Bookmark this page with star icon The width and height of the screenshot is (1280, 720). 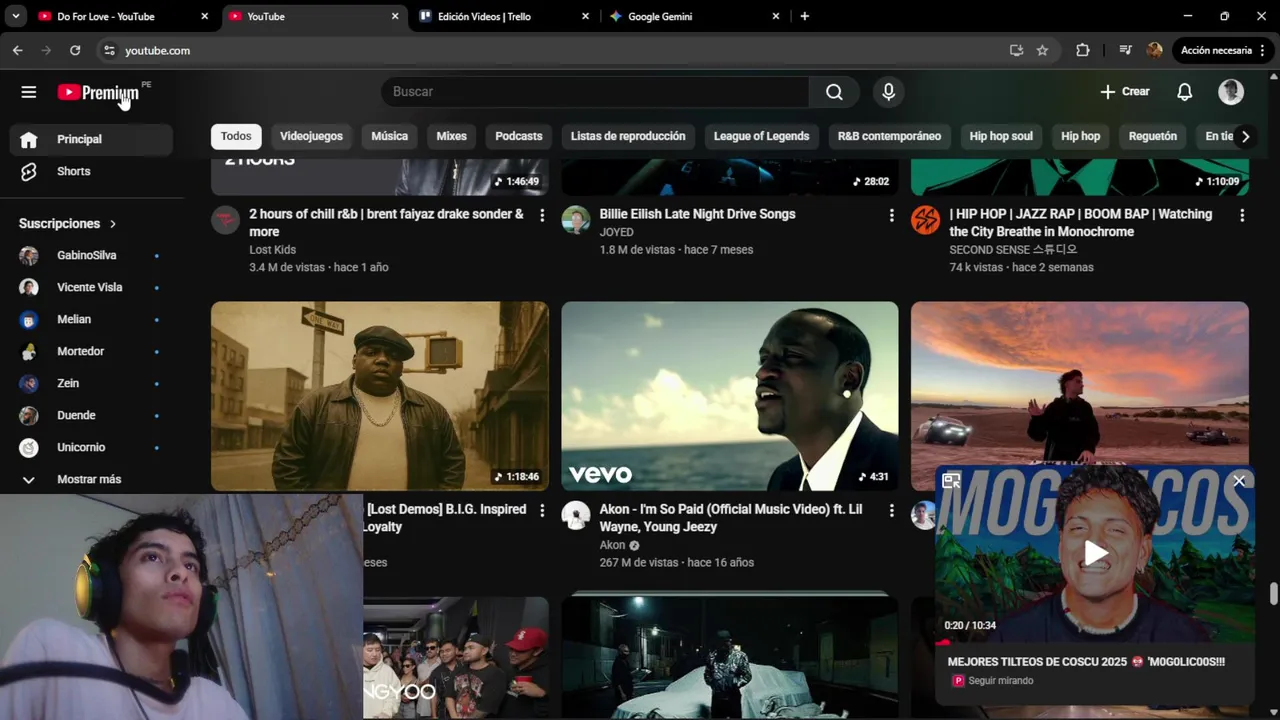pos(1042,50)
